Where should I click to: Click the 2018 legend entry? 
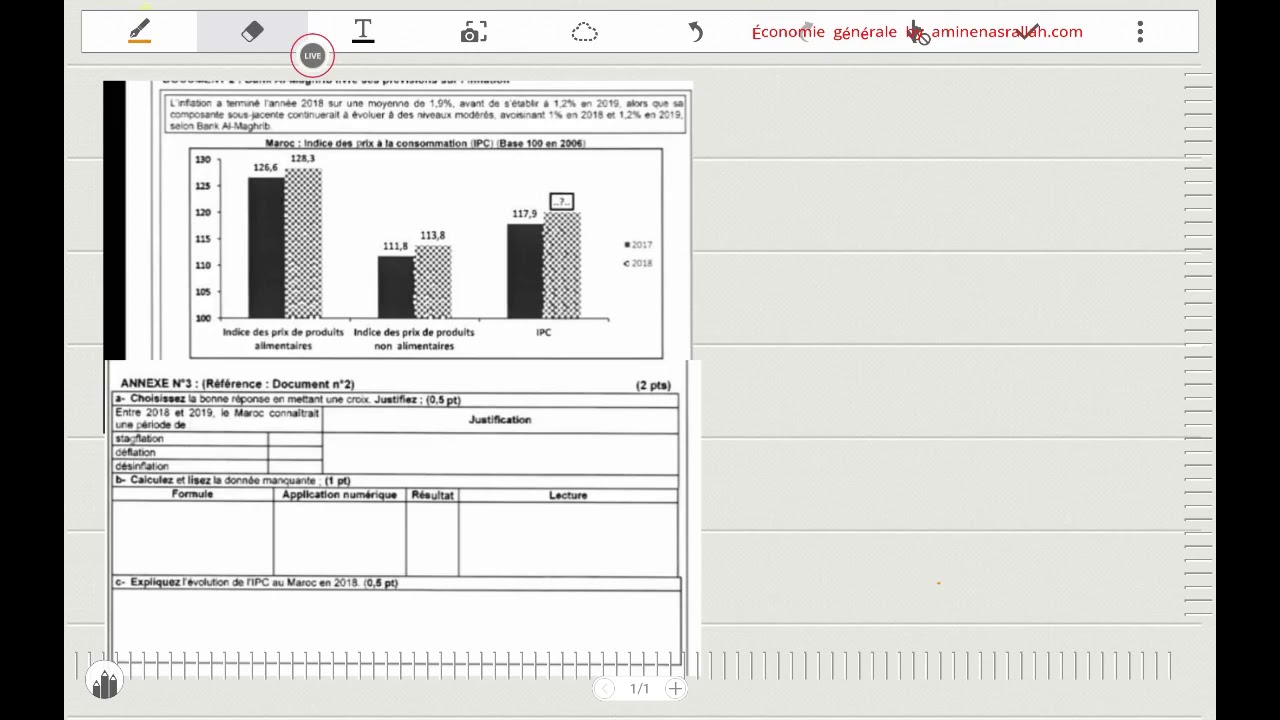click(638, 264)
